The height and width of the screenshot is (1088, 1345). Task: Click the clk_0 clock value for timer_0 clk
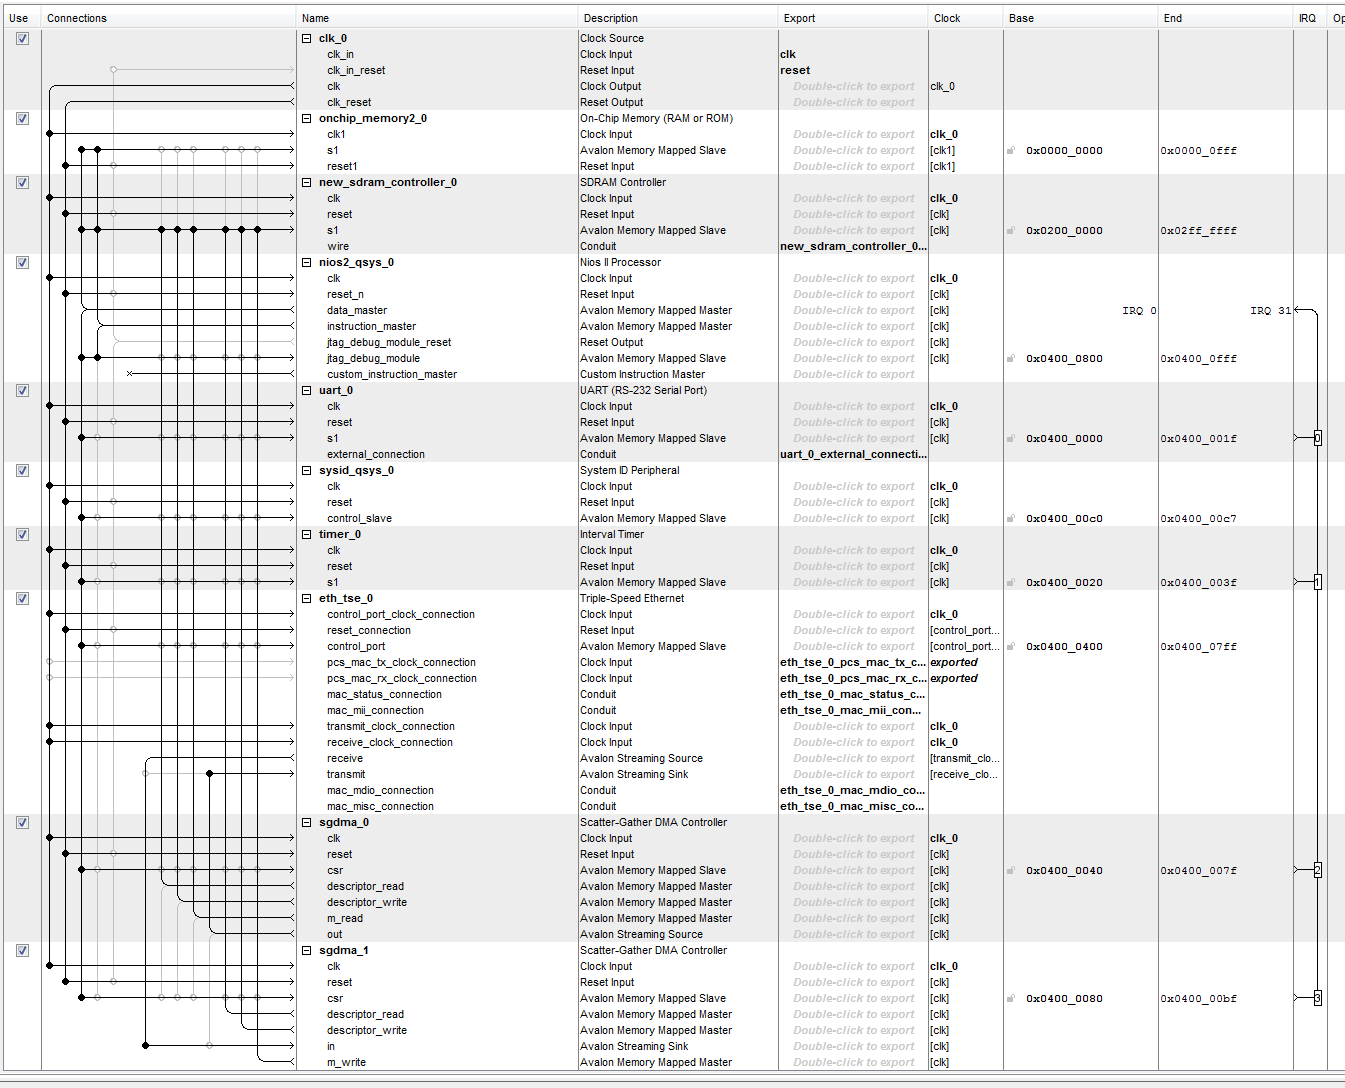[944, 550]
